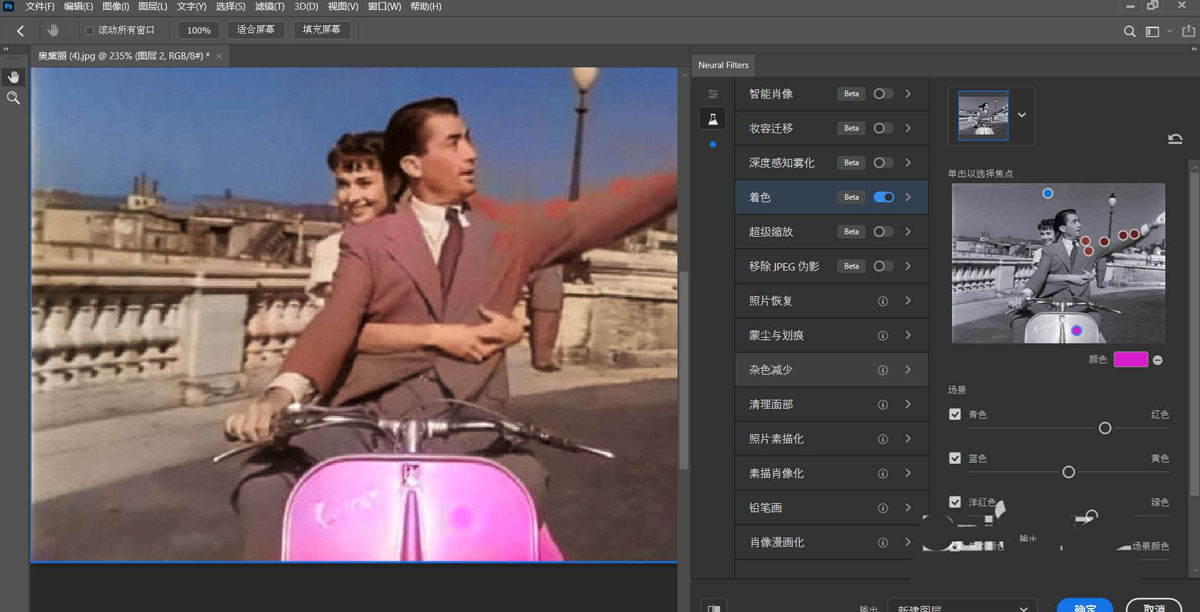Select the Hand tool in left toolbar
This screenshot has height=612, width=1200.
tap(13, 76)
